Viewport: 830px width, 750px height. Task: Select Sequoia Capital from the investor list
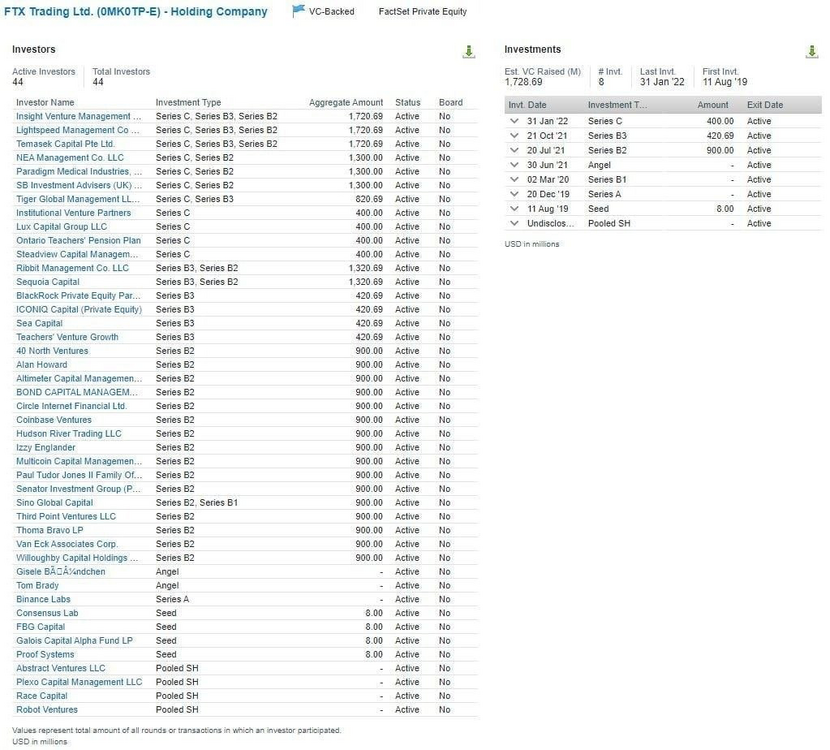coord(47,281)
